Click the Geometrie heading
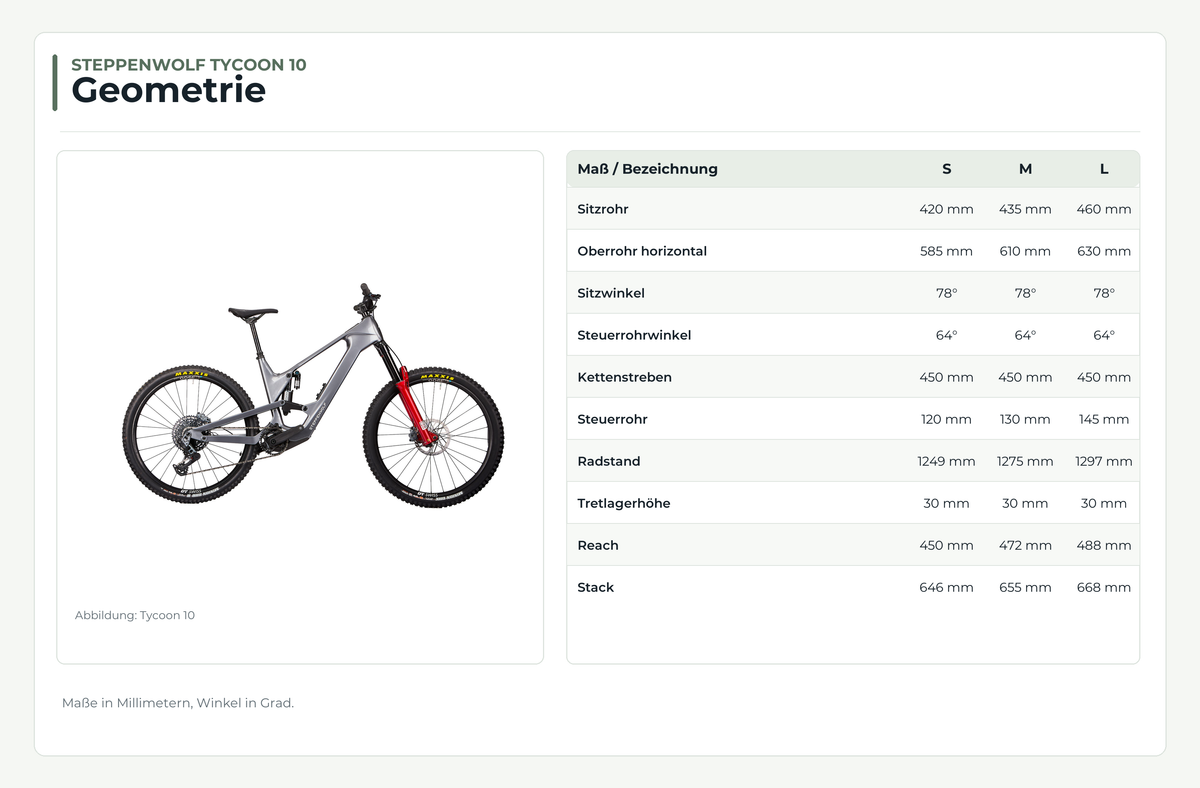1200x788 pixels. [168, 90]
